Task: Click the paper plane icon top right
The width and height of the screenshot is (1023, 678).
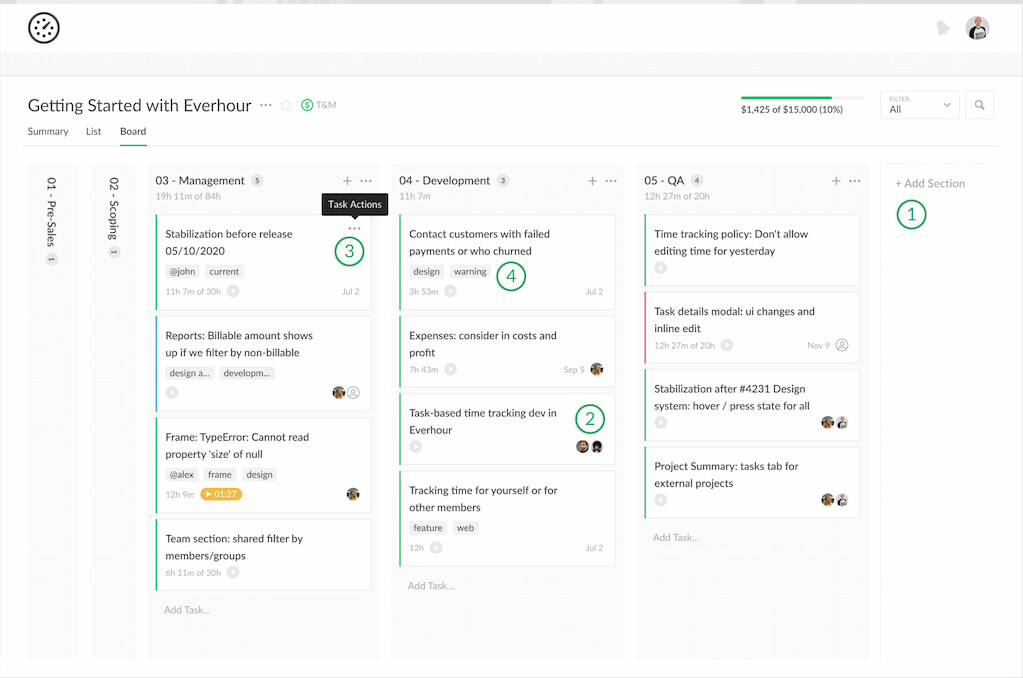Action: tap(943, 28)
